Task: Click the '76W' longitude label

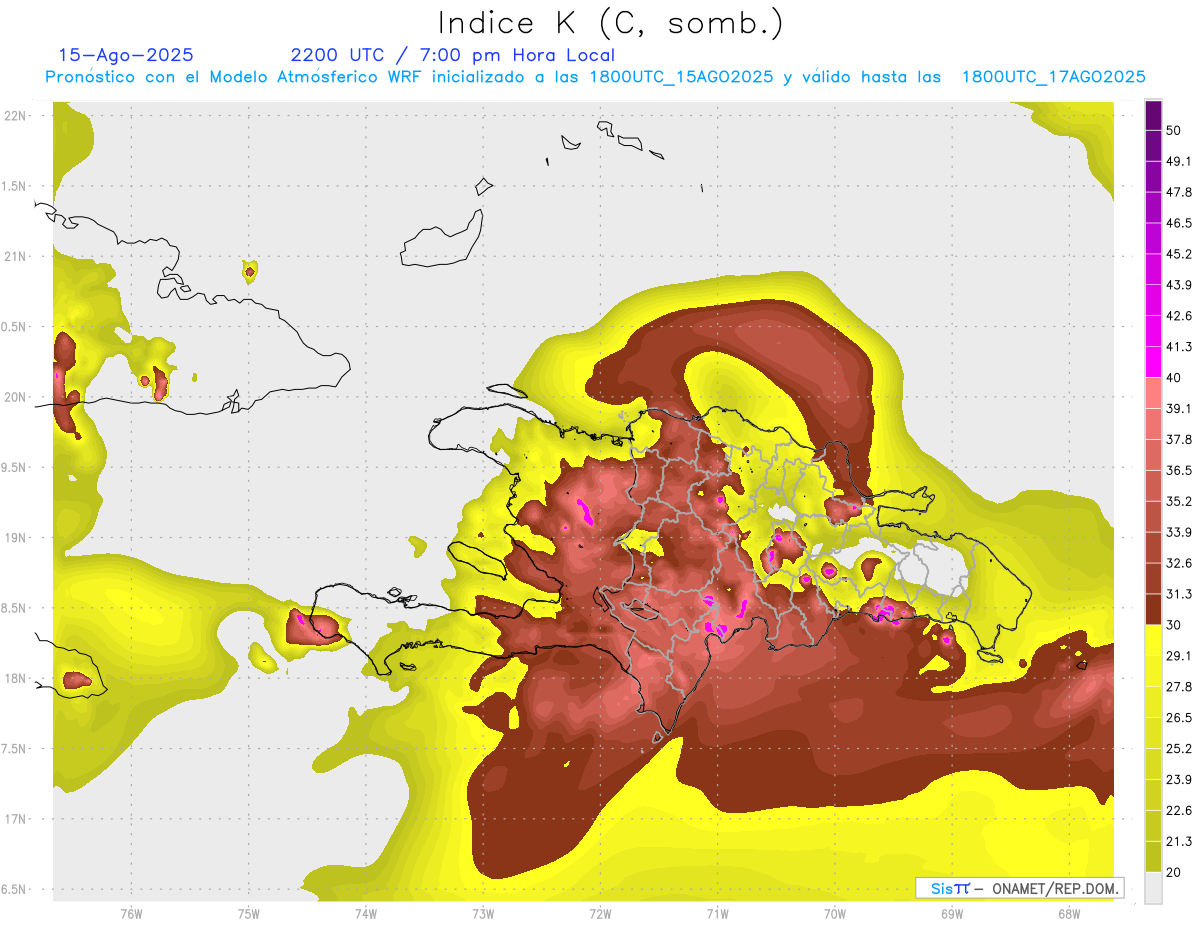Action: click(131, 913)
